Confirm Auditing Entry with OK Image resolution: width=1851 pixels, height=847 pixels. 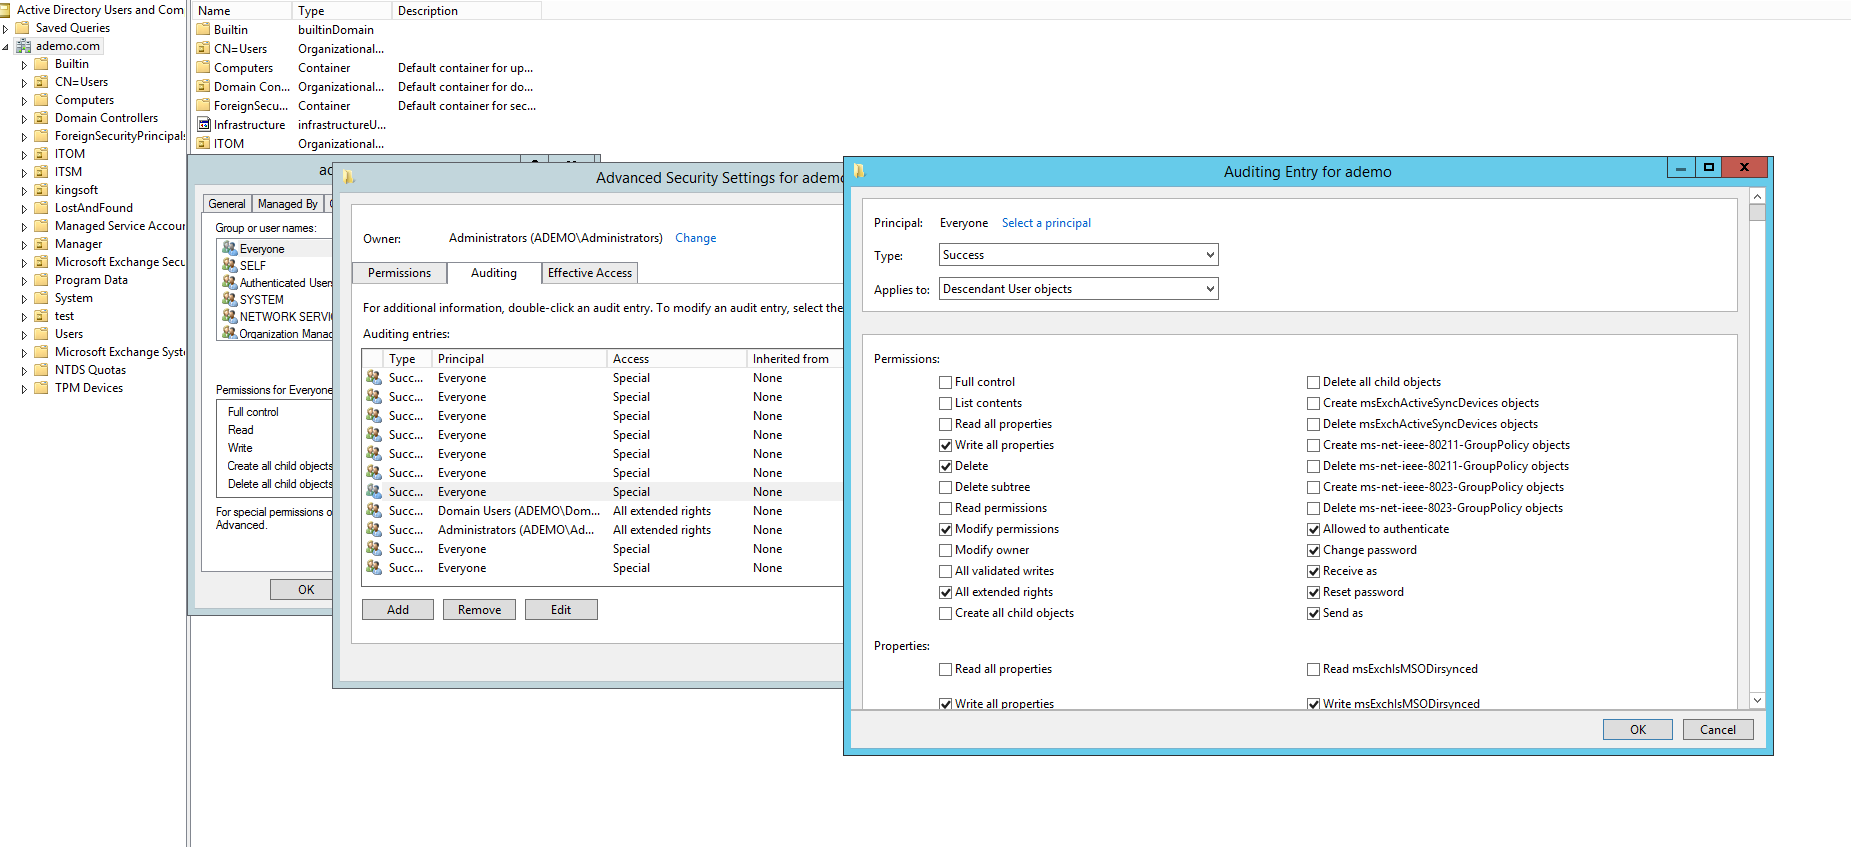tap(1638, 730)
